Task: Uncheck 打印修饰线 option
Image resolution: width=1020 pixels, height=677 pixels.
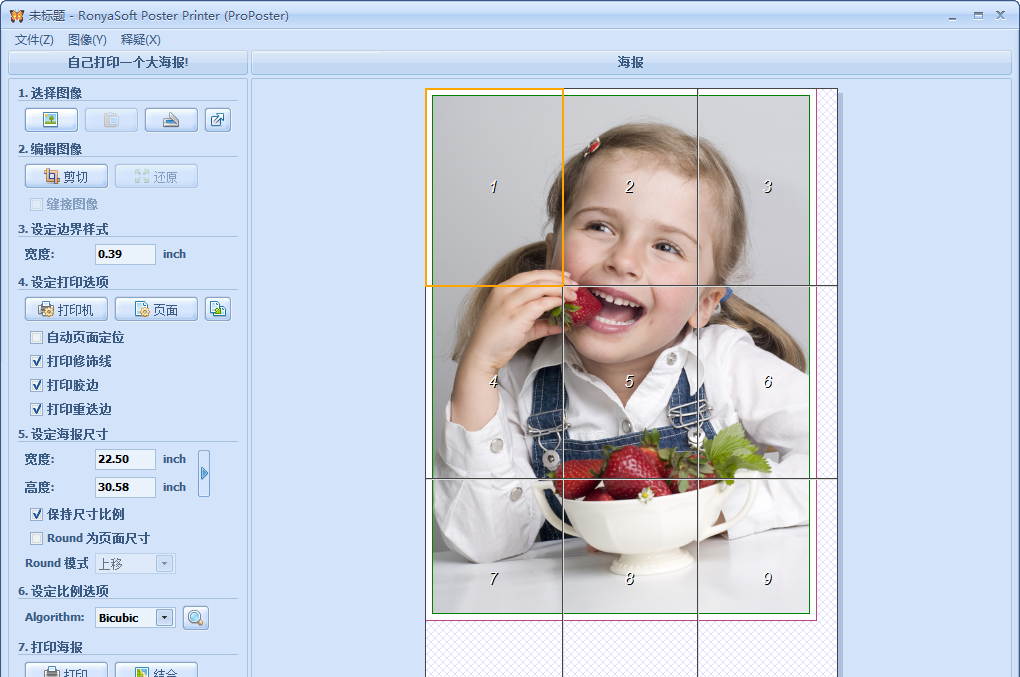Action: click(x=37, y=362)
